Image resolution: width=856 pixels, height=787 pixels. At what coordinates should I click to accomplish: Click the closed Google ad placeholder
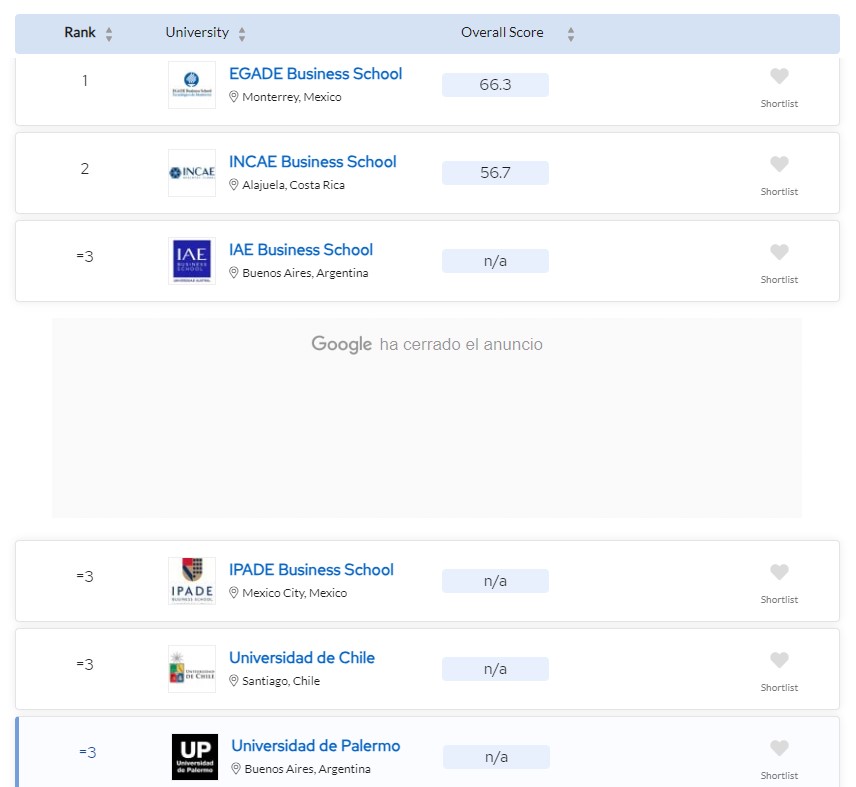pos(427,417)
